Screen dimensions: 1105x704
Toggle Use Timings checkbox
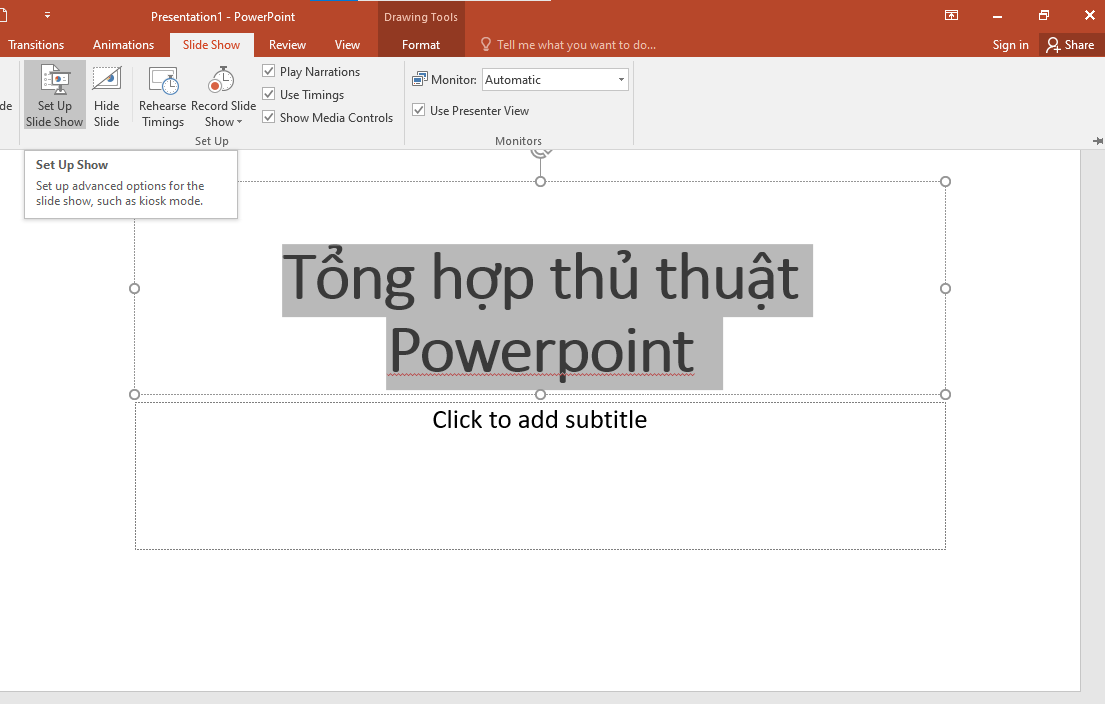pyautogui.click(x=268, y=94)
